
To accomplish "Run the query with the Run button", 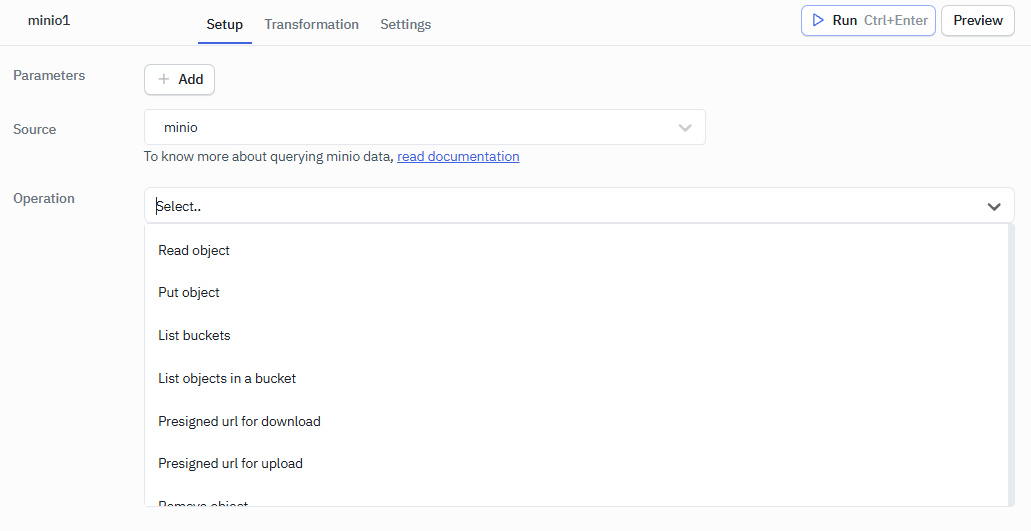I will point(867,20).
